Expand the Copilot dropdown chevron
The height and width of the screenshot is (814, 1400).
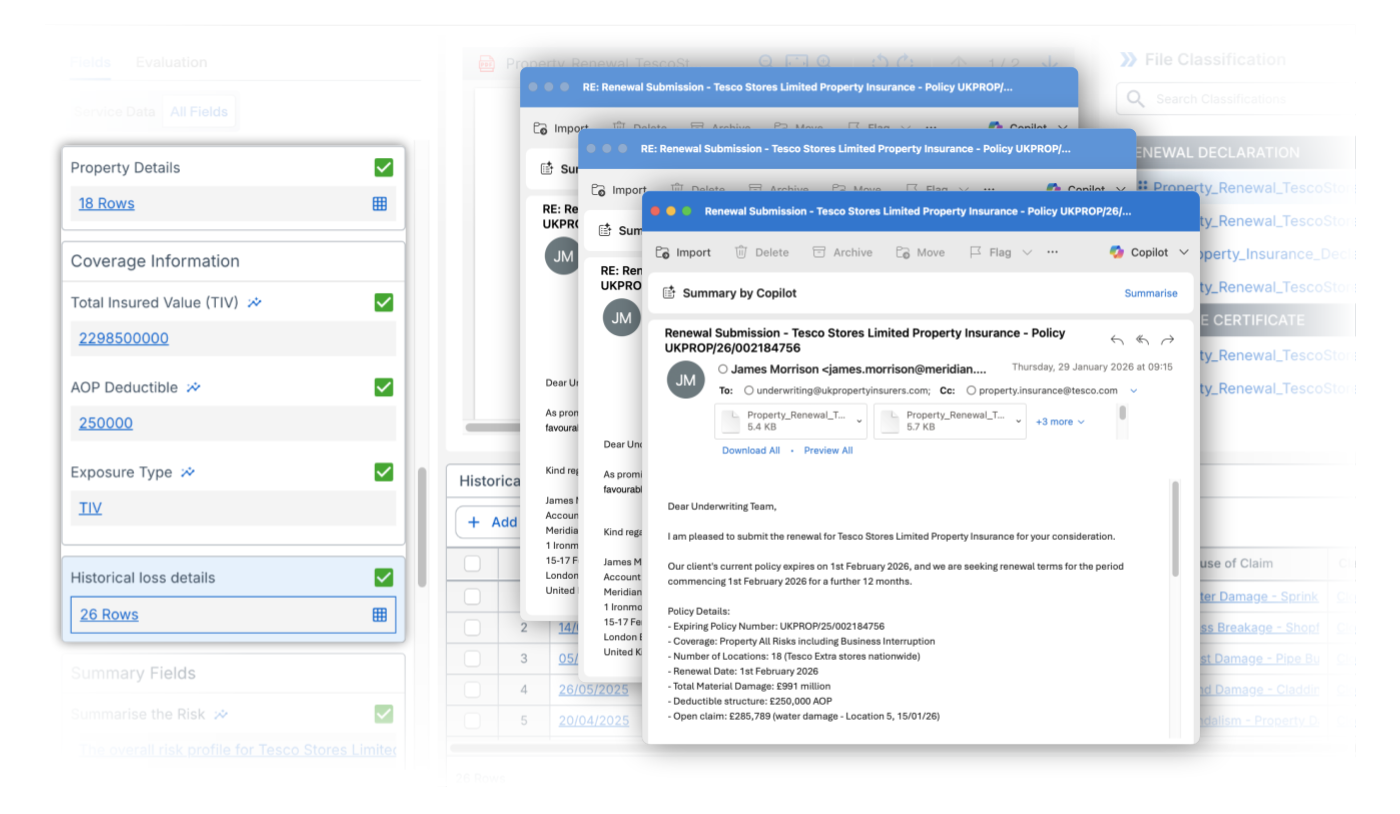pos(1184,252)
